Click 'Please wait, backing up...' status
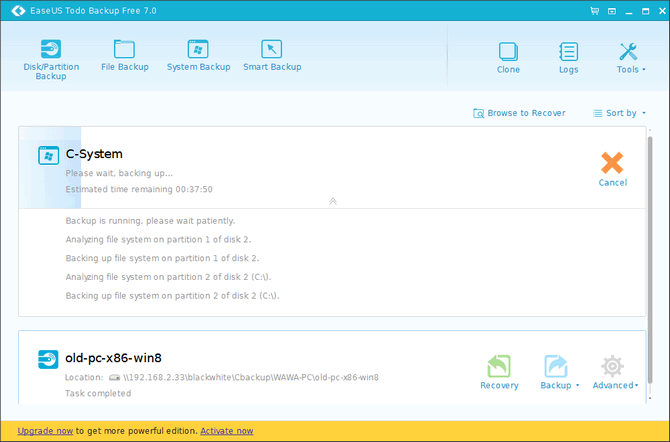Screen dimensions: 670x442 119,173
